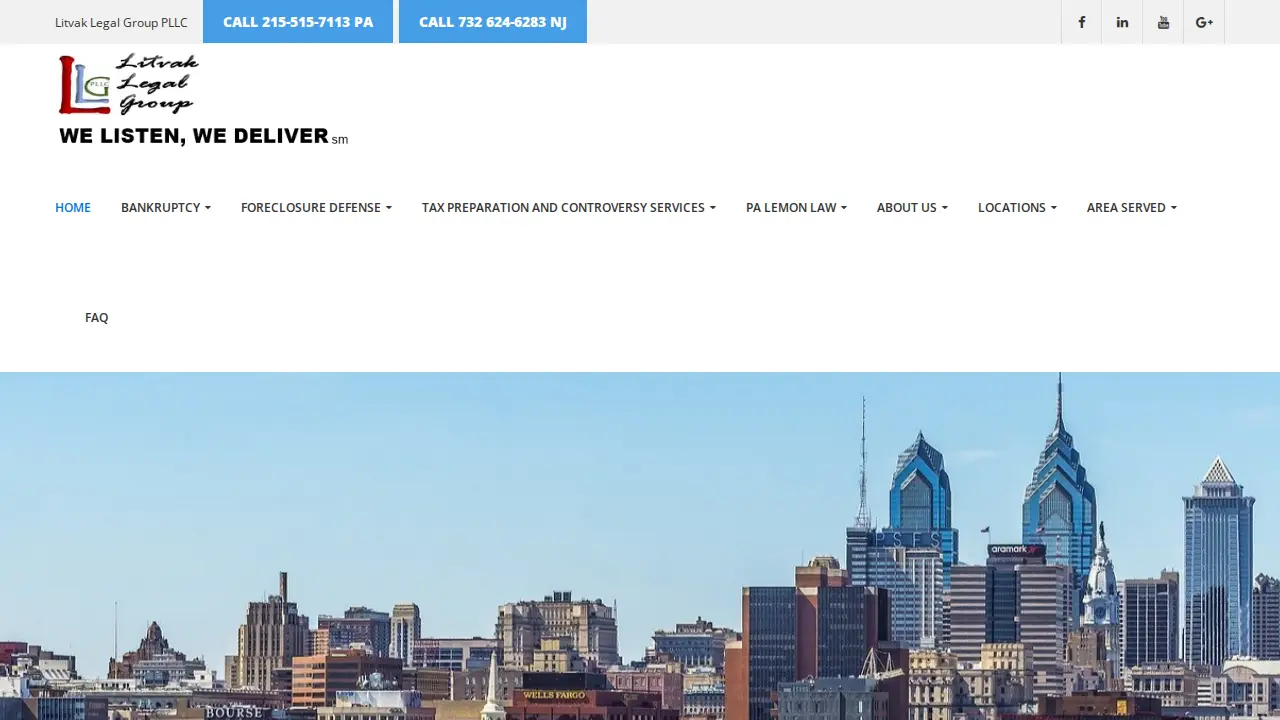Open the LinkedIn social icon
Screen dimensions: 1280x720
1122,22
